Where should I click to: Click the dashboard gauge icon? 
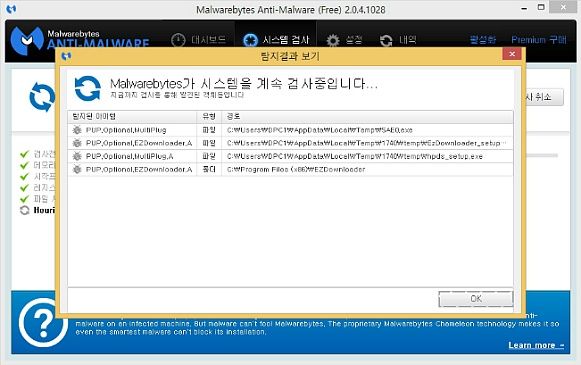[178, 40]
